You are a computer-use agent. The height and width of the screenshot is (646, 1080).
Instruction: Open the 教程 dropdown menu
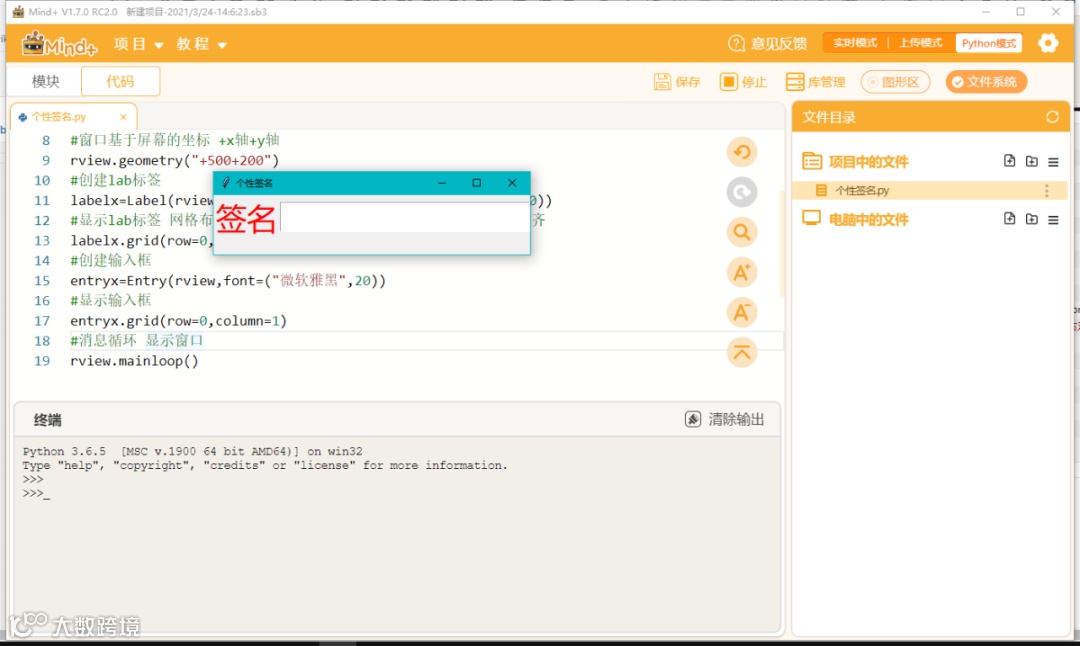coord(201,44)
